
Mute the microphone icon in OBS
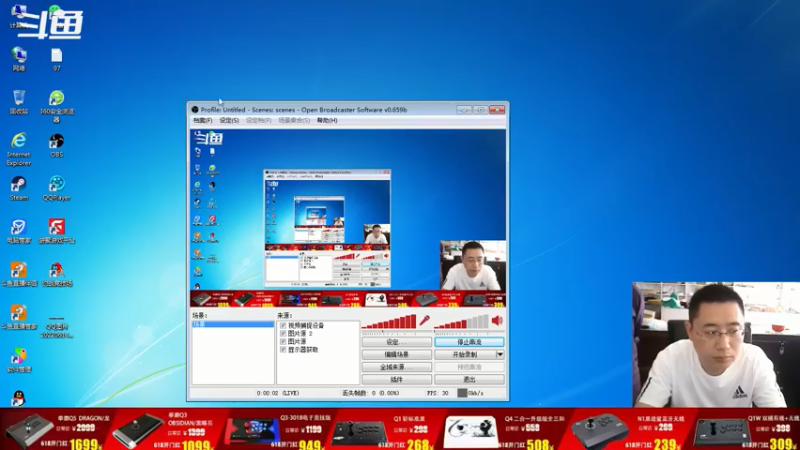coord(424,320)
